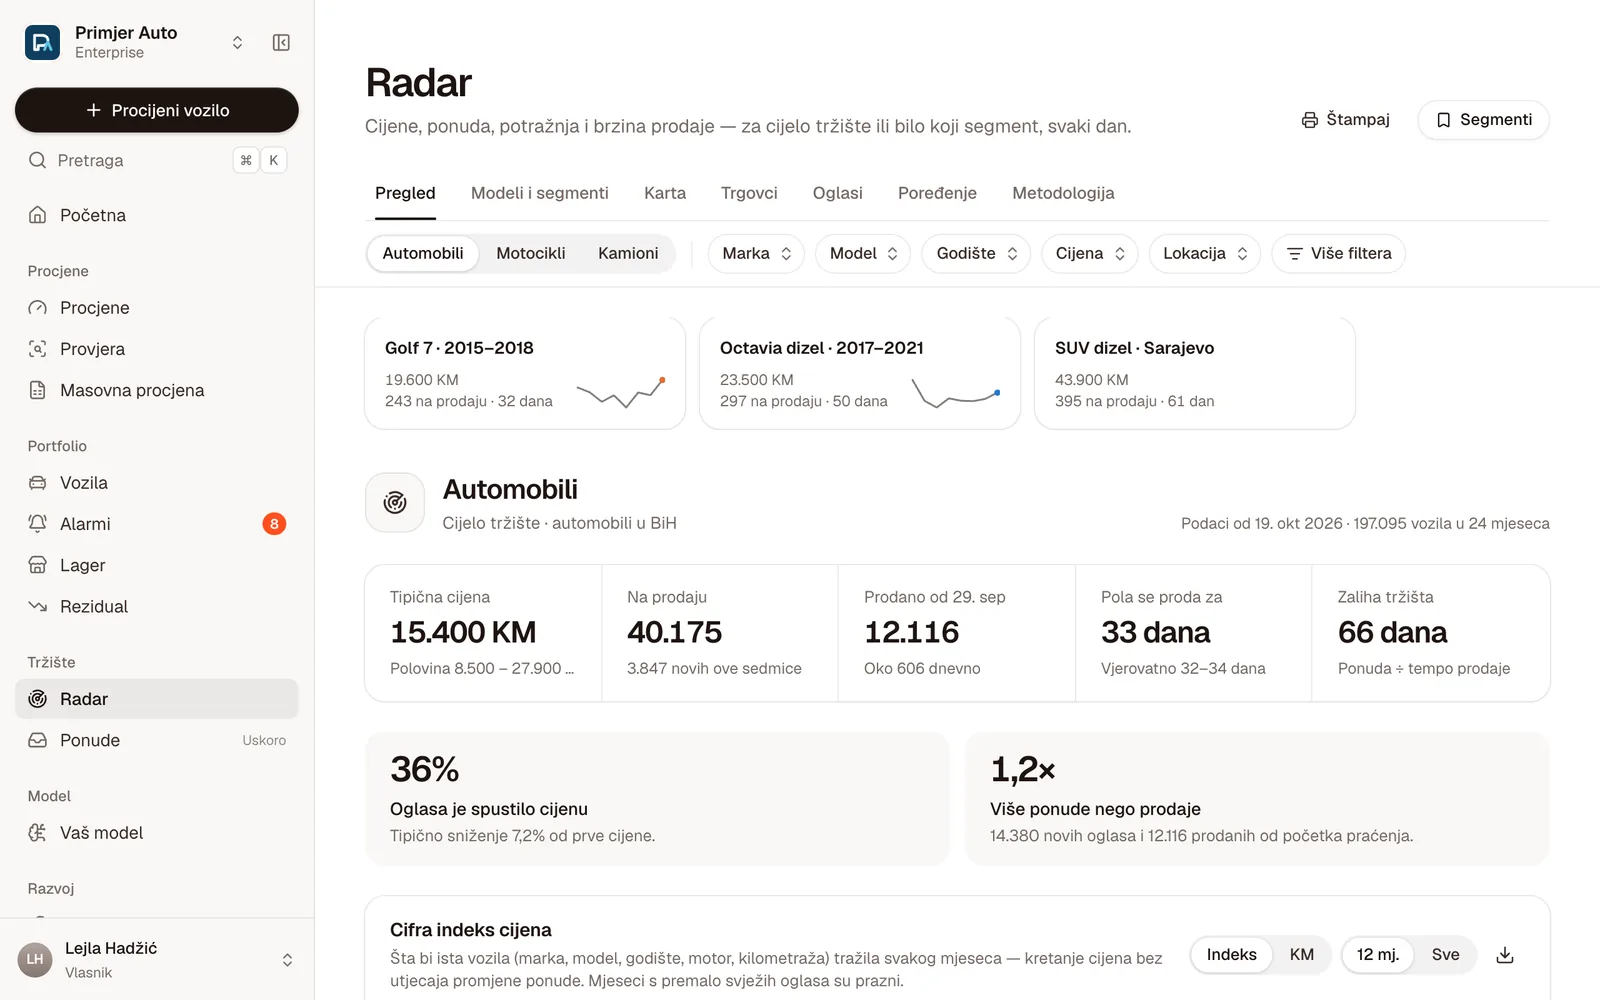Open the Segmenti button
1600x1000 pixels.
pyautogui.click(x=1484, y=120)
